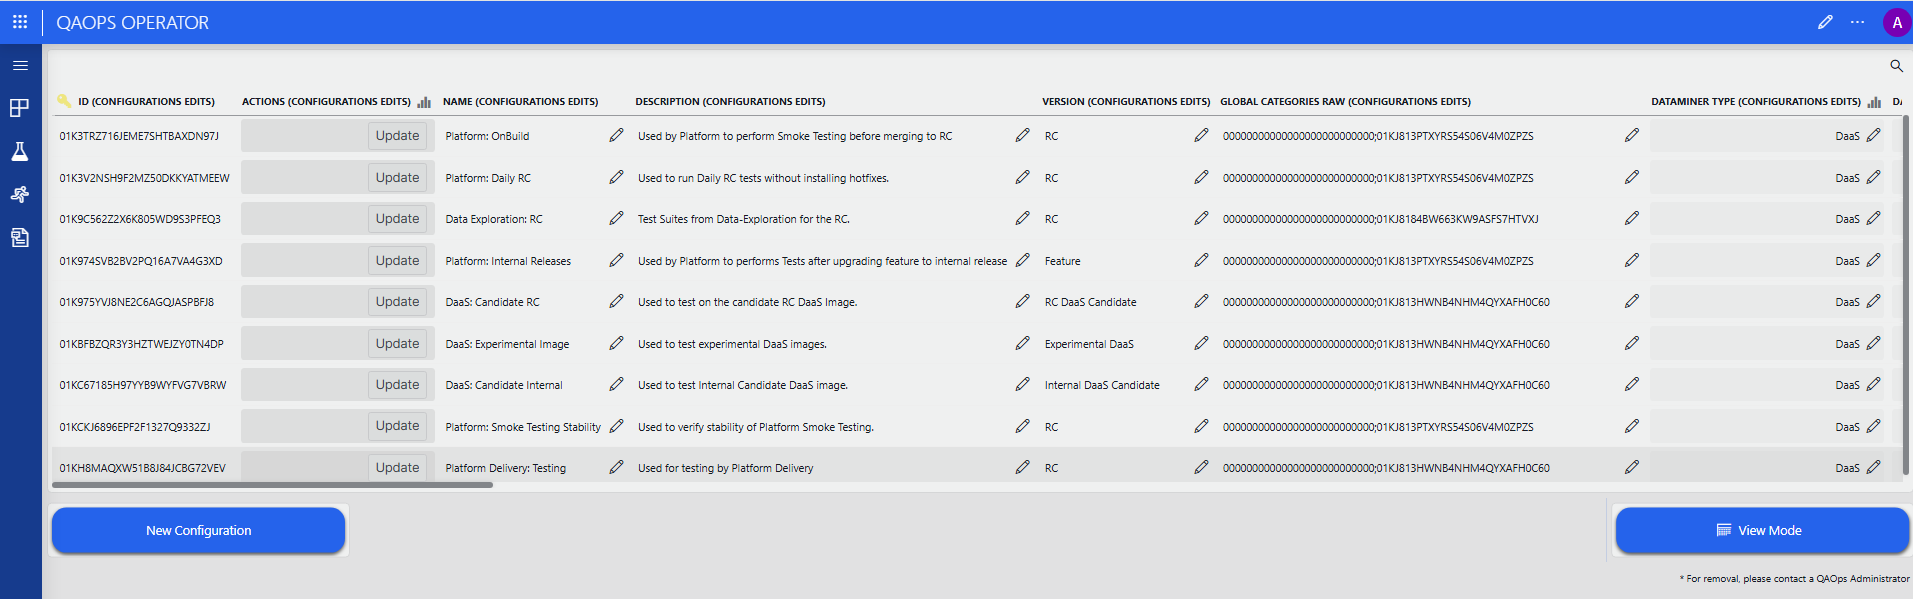Open the apps grid launcher
Viewport: 1913px width, 599px height.
[x=20, y=22]
